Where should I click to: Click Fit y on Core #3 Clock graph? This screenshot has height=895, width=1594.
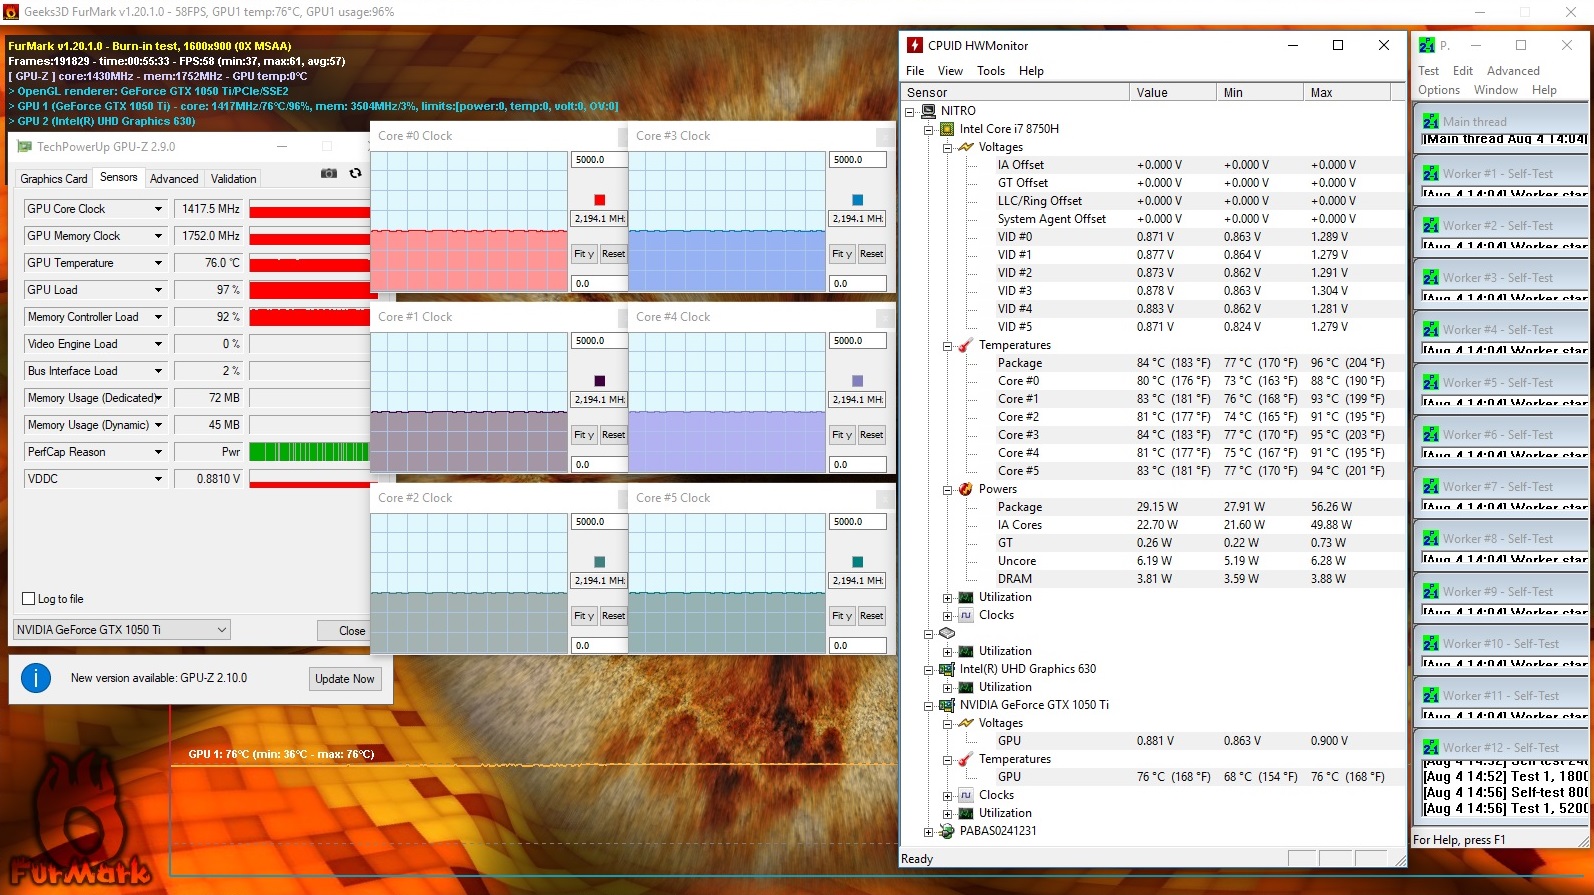coord(842,254)
